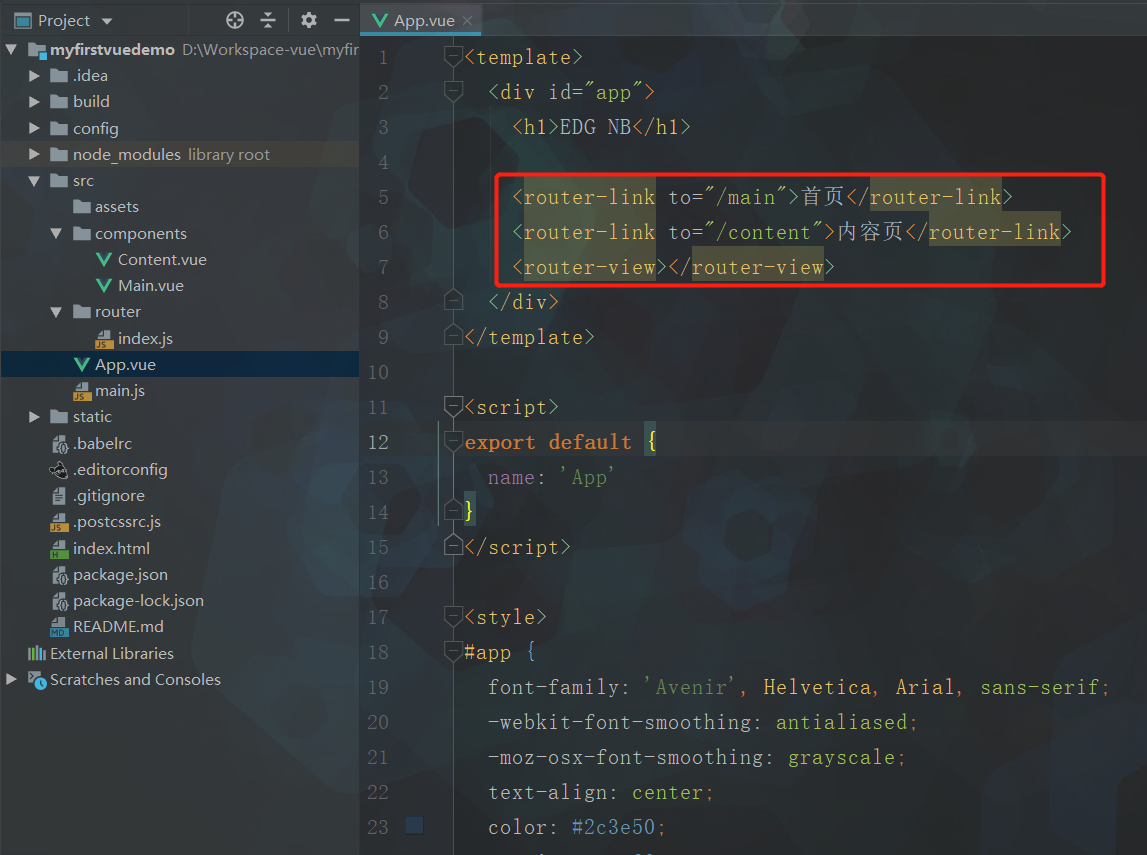Open the .babelrc file
This screenshot has width=1147, height=855.
(x=102, y=443)
